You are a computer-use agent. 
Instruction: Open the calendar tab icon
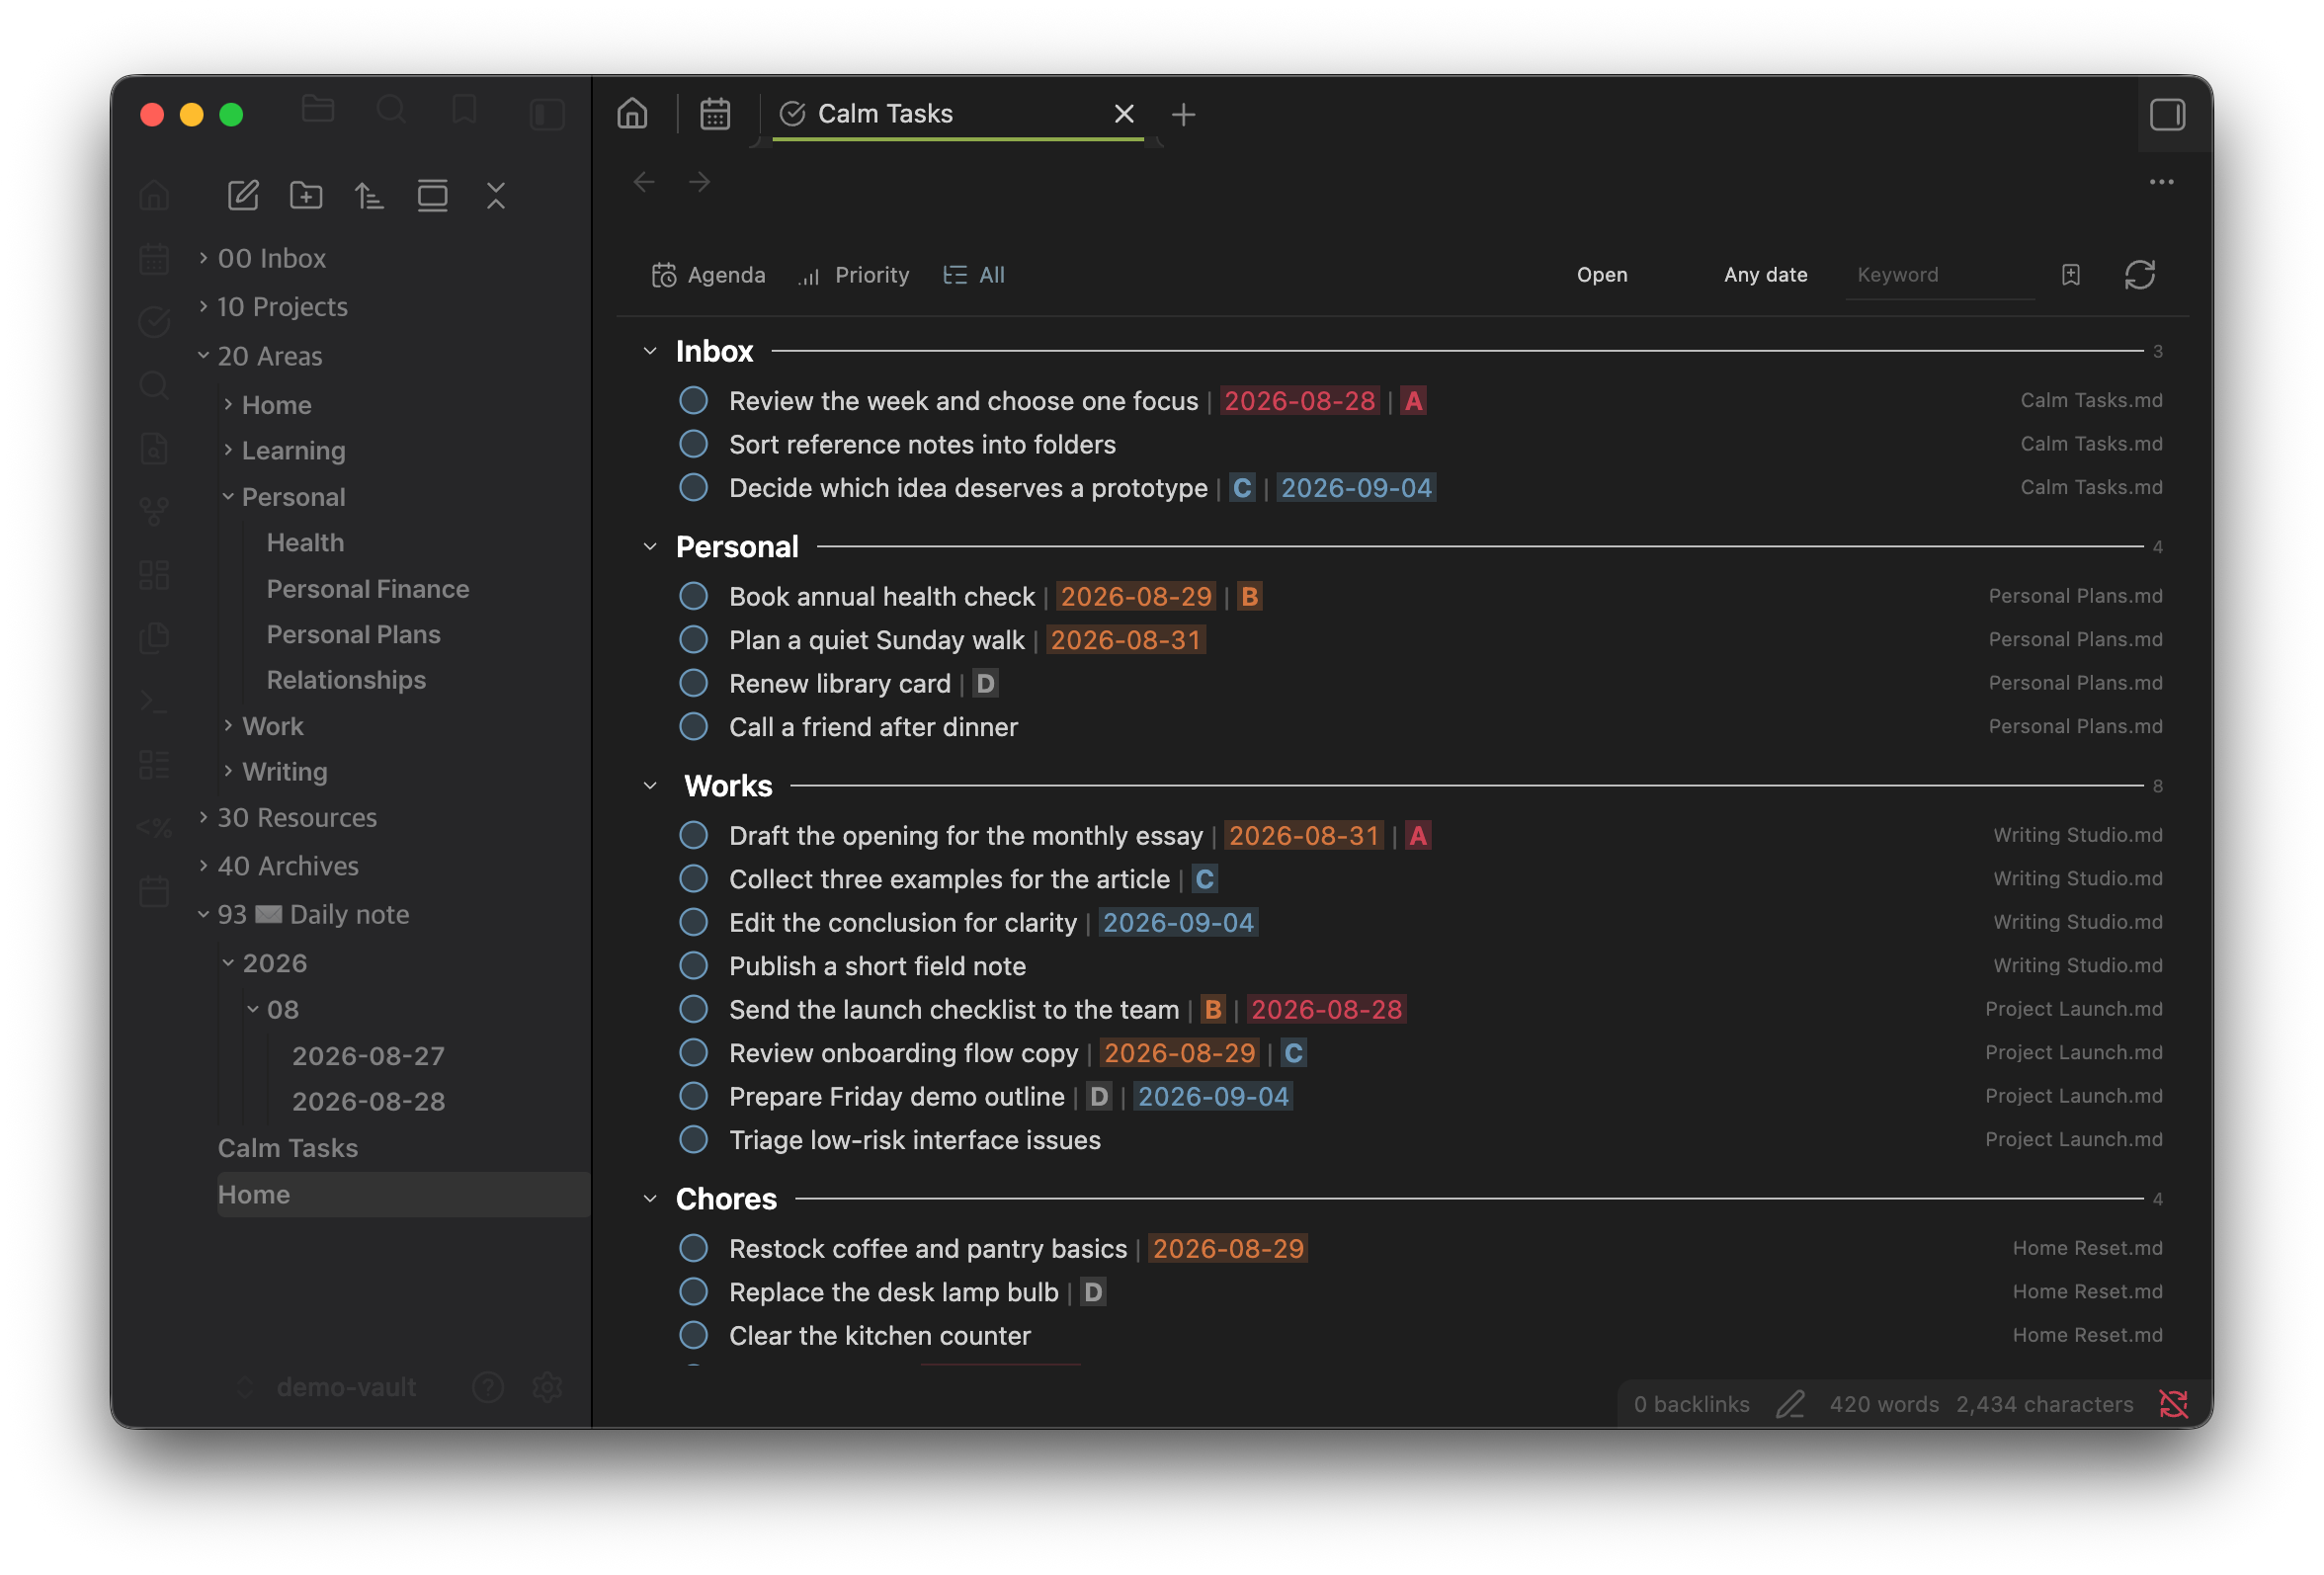tap(715, 114)
